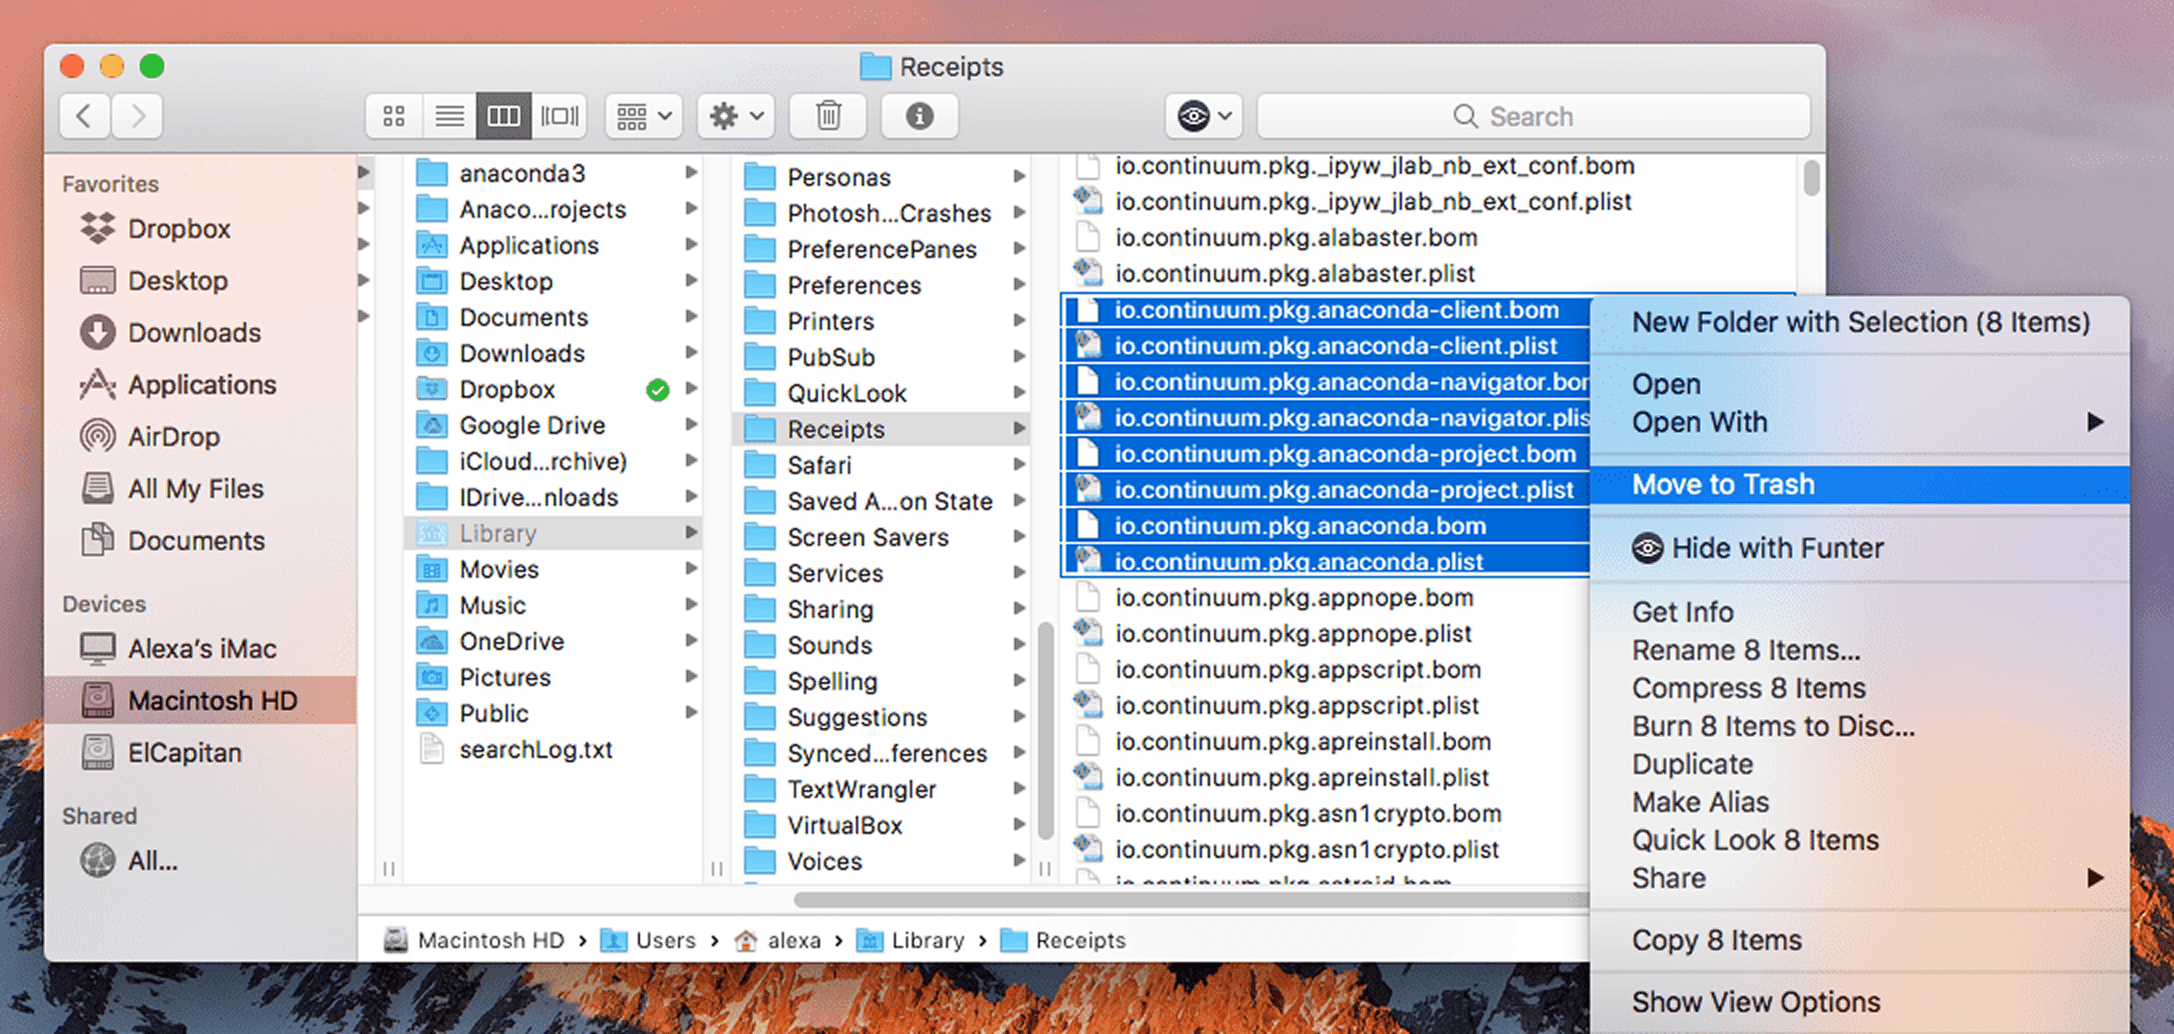Open the PreferencePanes folder
This screenshot has height=1034, width=2174.
pos(881,249)
